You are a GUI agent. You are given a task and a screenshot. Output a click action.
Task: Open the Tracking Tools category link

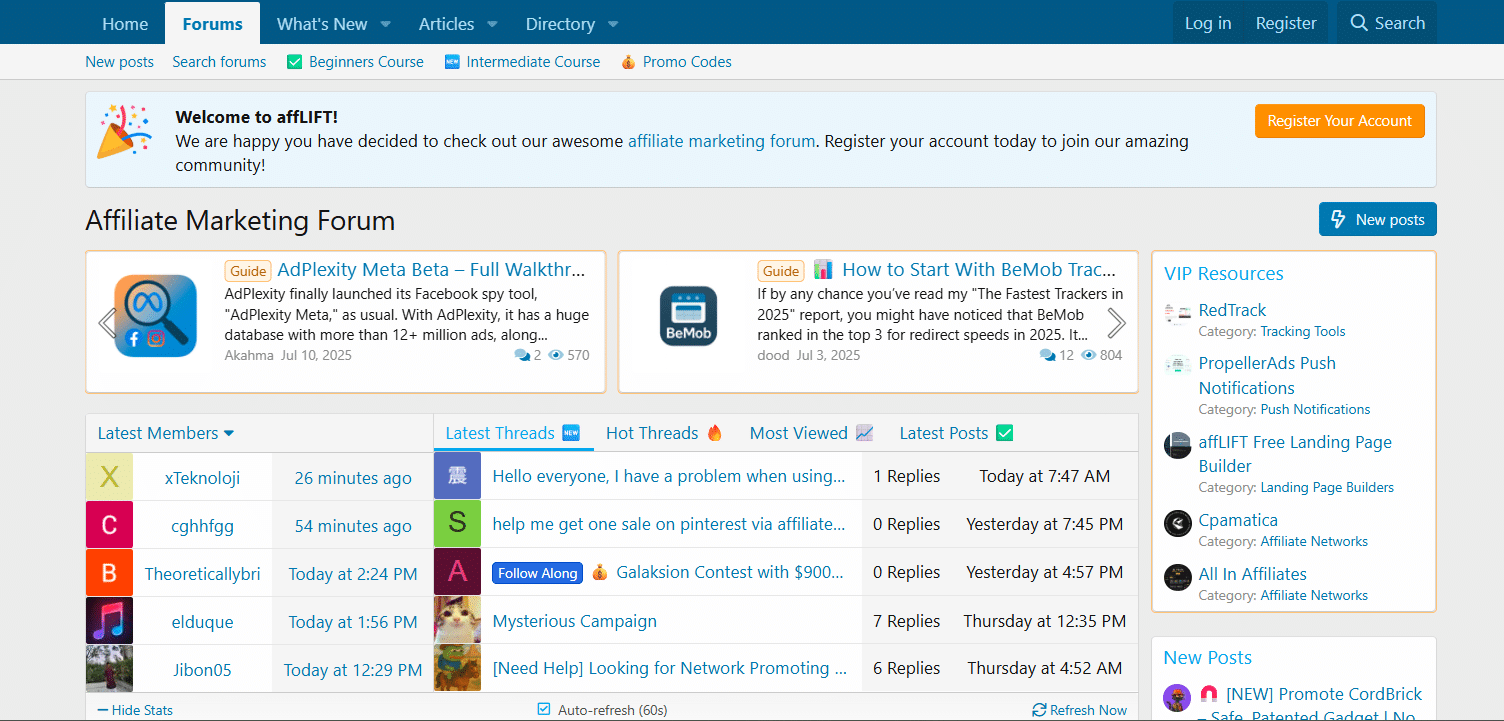[x=1303, y=331]
